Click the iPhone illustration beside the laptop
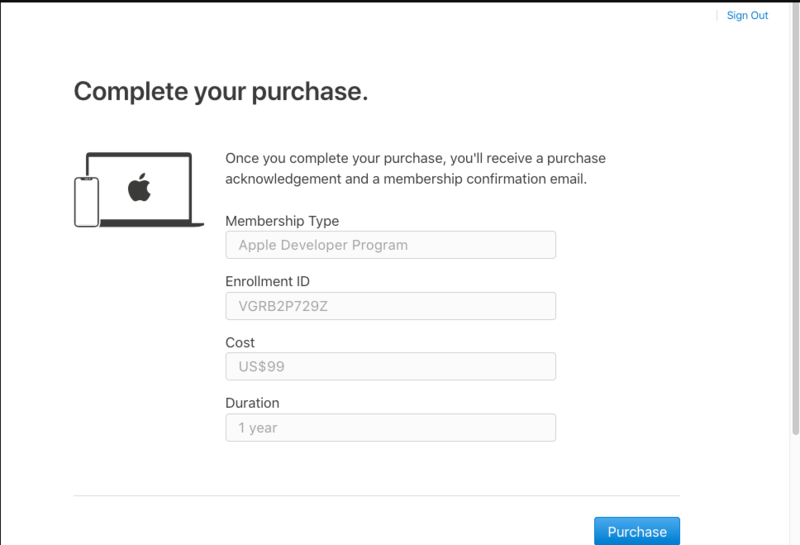This screenshot has height=545, width=800. [87, 202]
